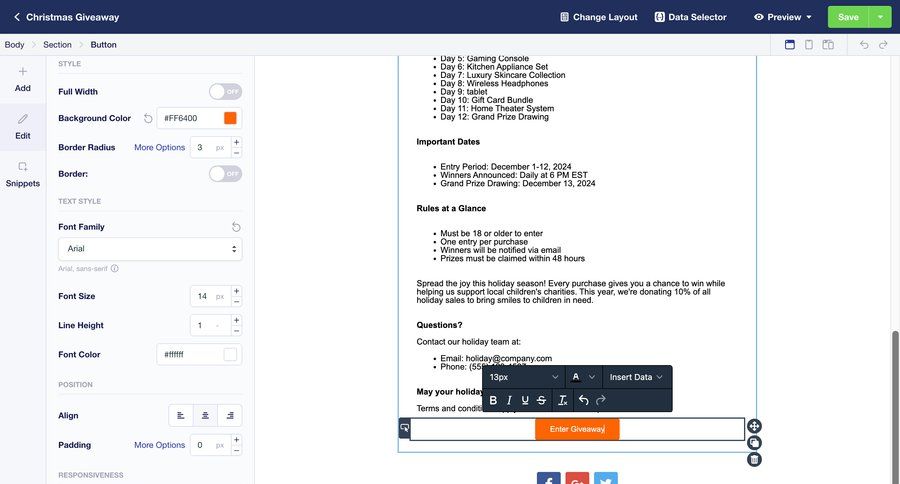Switch to split desktop-mobile view icon

pos(828,45)
